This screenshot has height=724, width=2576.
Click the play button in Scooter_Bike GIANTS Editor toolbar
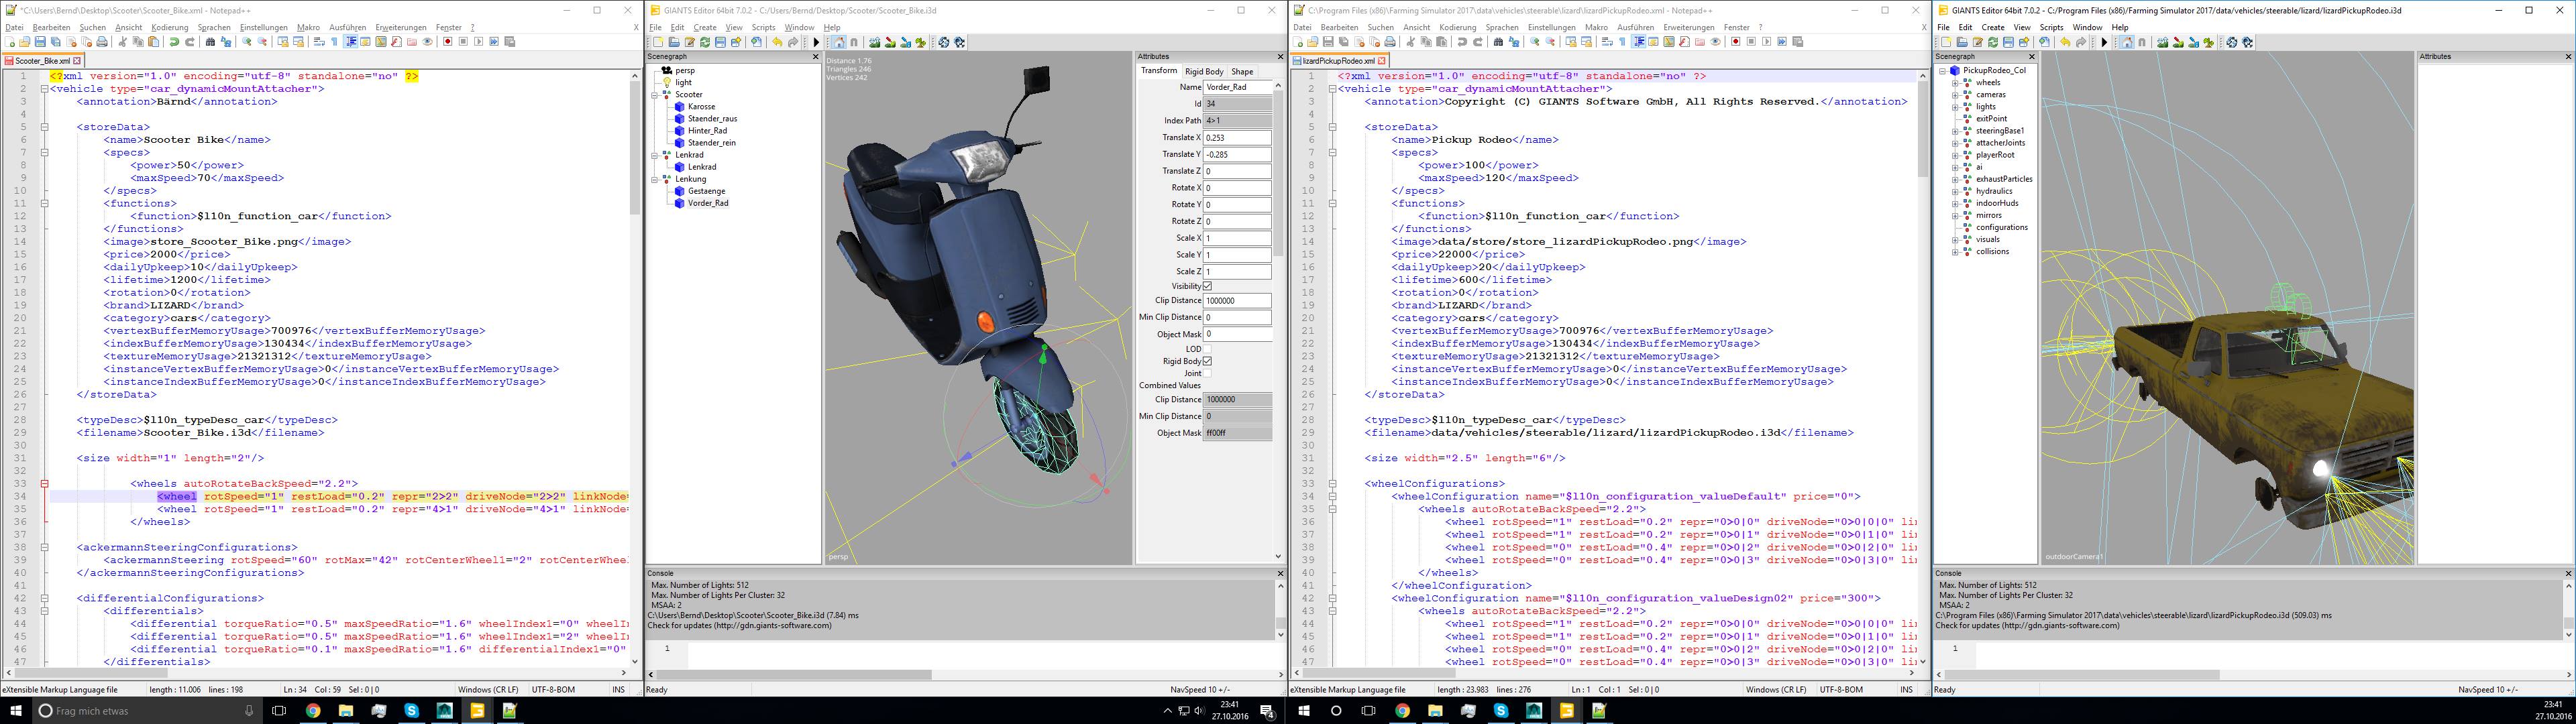[x=816, y=42]
